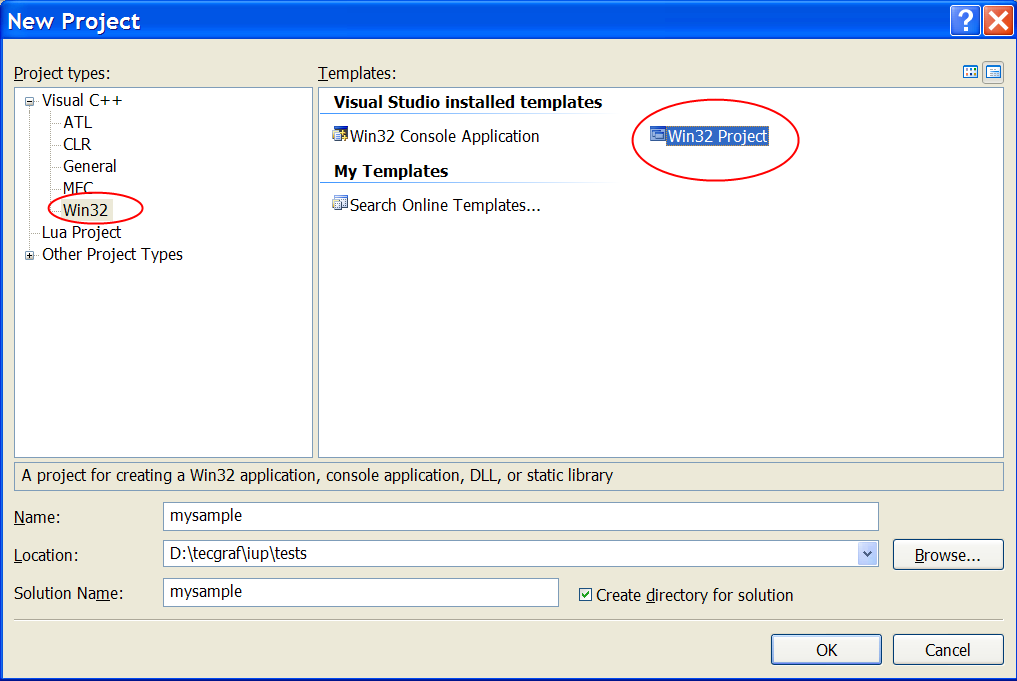Select Win32 project type
Screen dimensions: 1017x681
coord(86,210)
